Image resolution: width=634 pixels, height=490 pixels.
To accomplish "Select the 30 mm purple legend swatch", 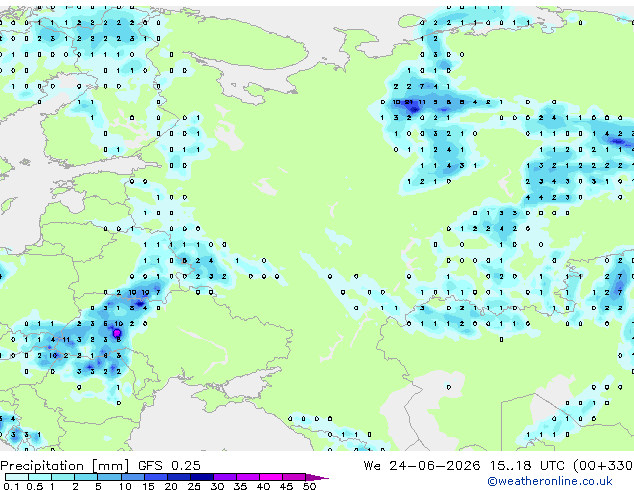I will [x=225, y=477].
